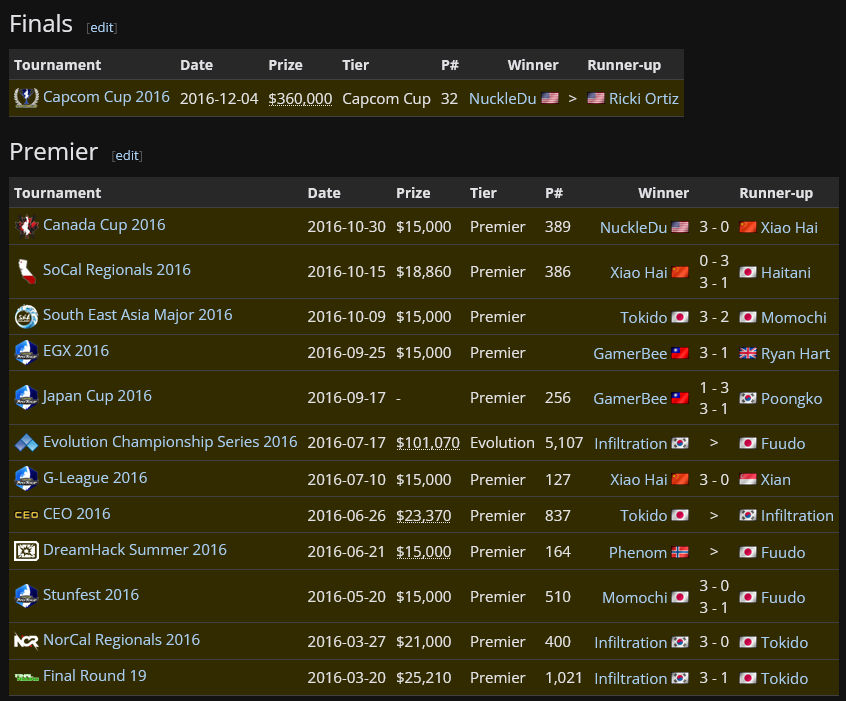Open the Stunfest 2016 link
This screenshot has height=701, width=846.
click(91, 595)
